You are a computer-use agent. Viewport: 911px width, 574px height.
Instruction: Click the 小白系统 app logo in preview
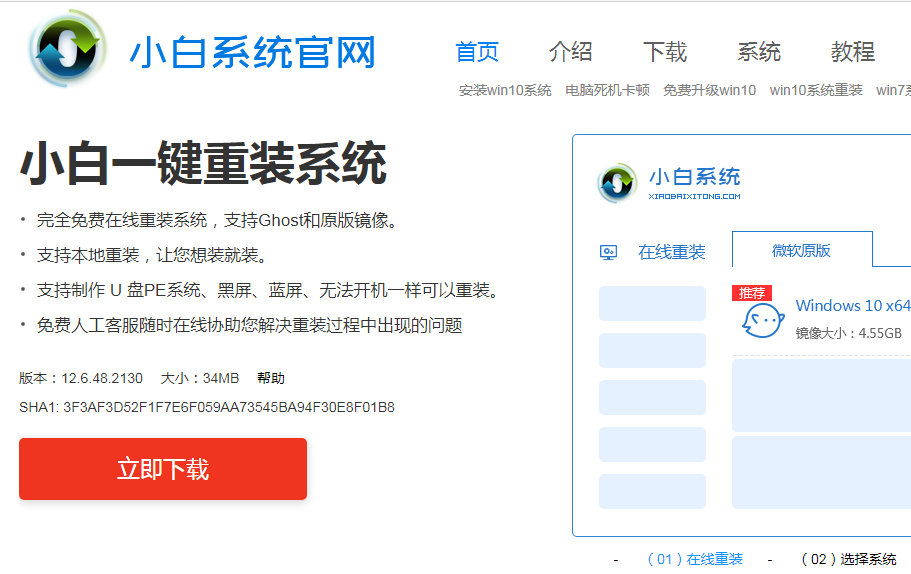617,183
